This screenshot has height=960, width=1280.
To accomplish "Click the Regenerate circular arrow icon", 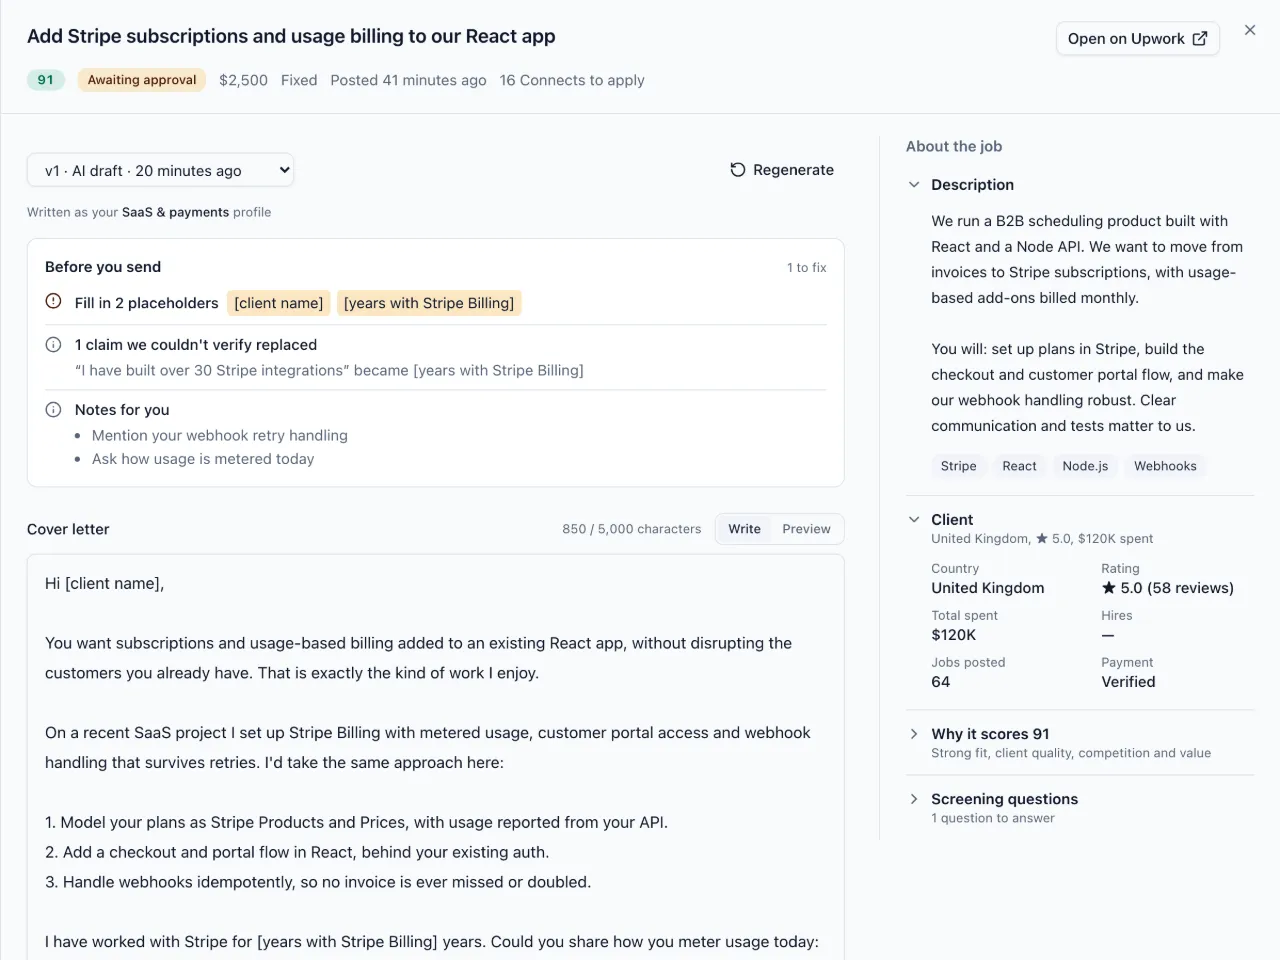I will (738, 170).
